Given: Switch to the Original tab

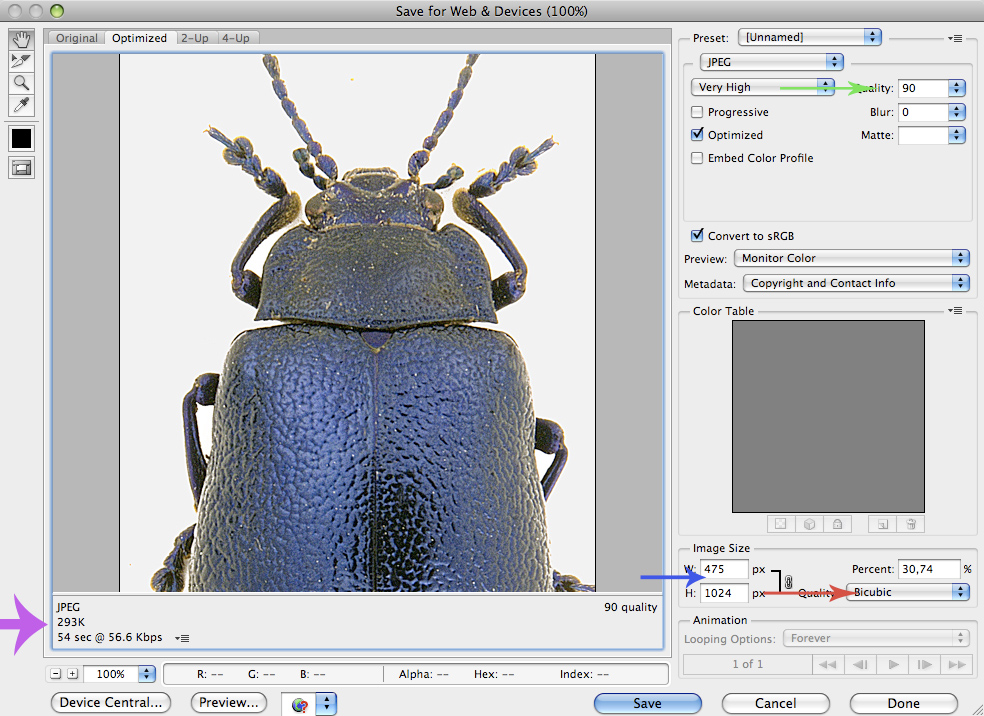Looking at the screenshot, I should [x=76, y=38].
